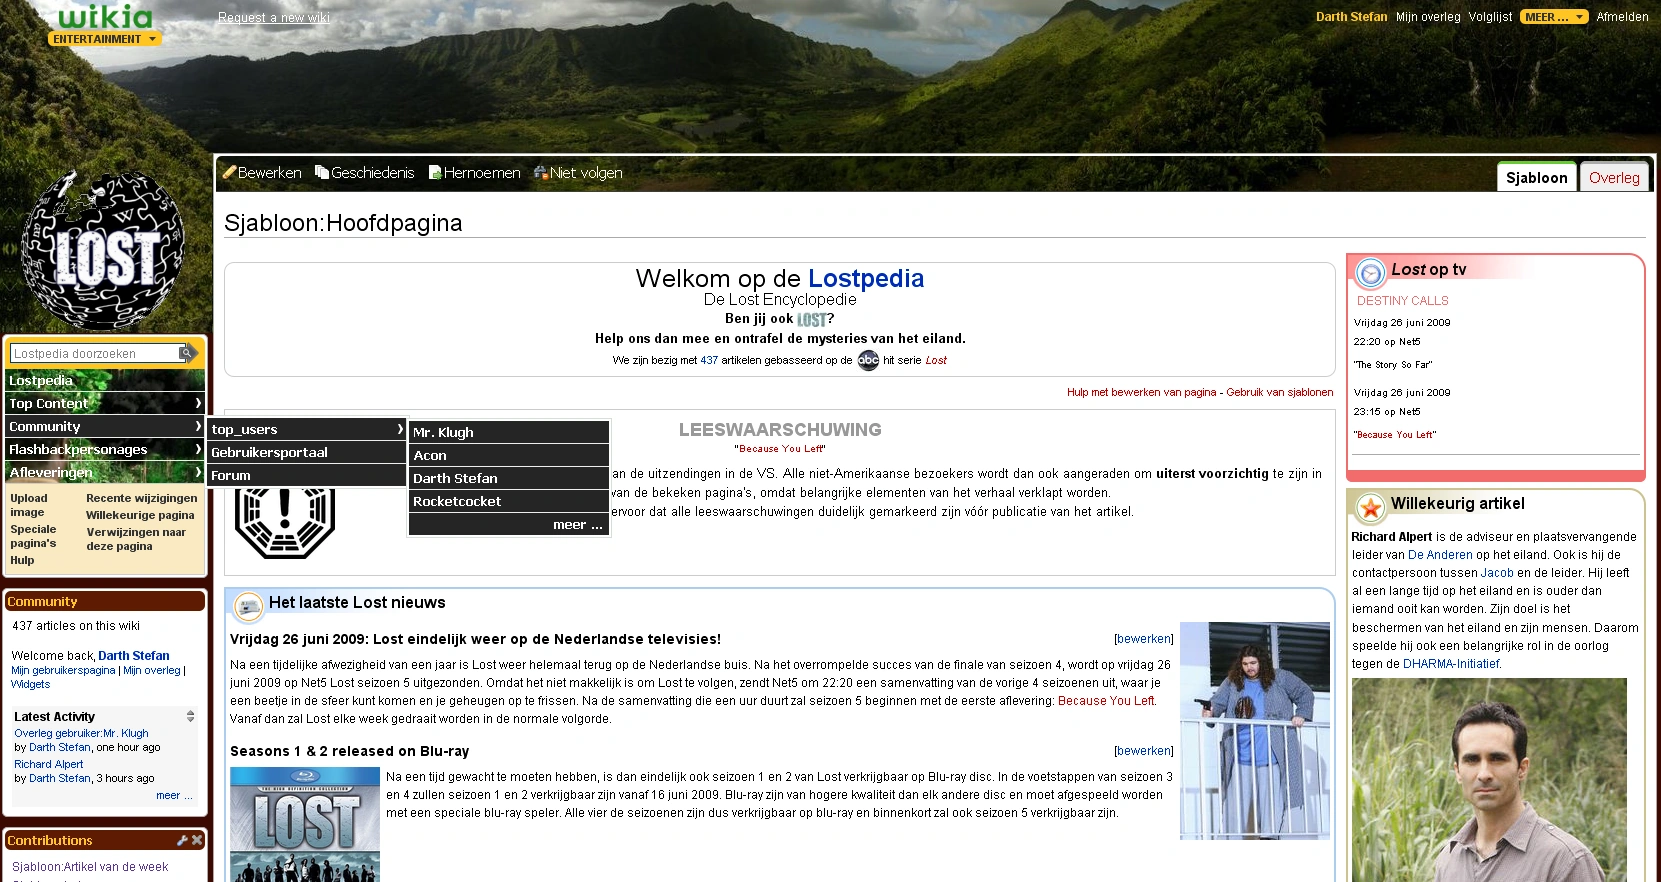Click Afmelden to log out
1661x882 pixels.
(x=1622, y=17)
